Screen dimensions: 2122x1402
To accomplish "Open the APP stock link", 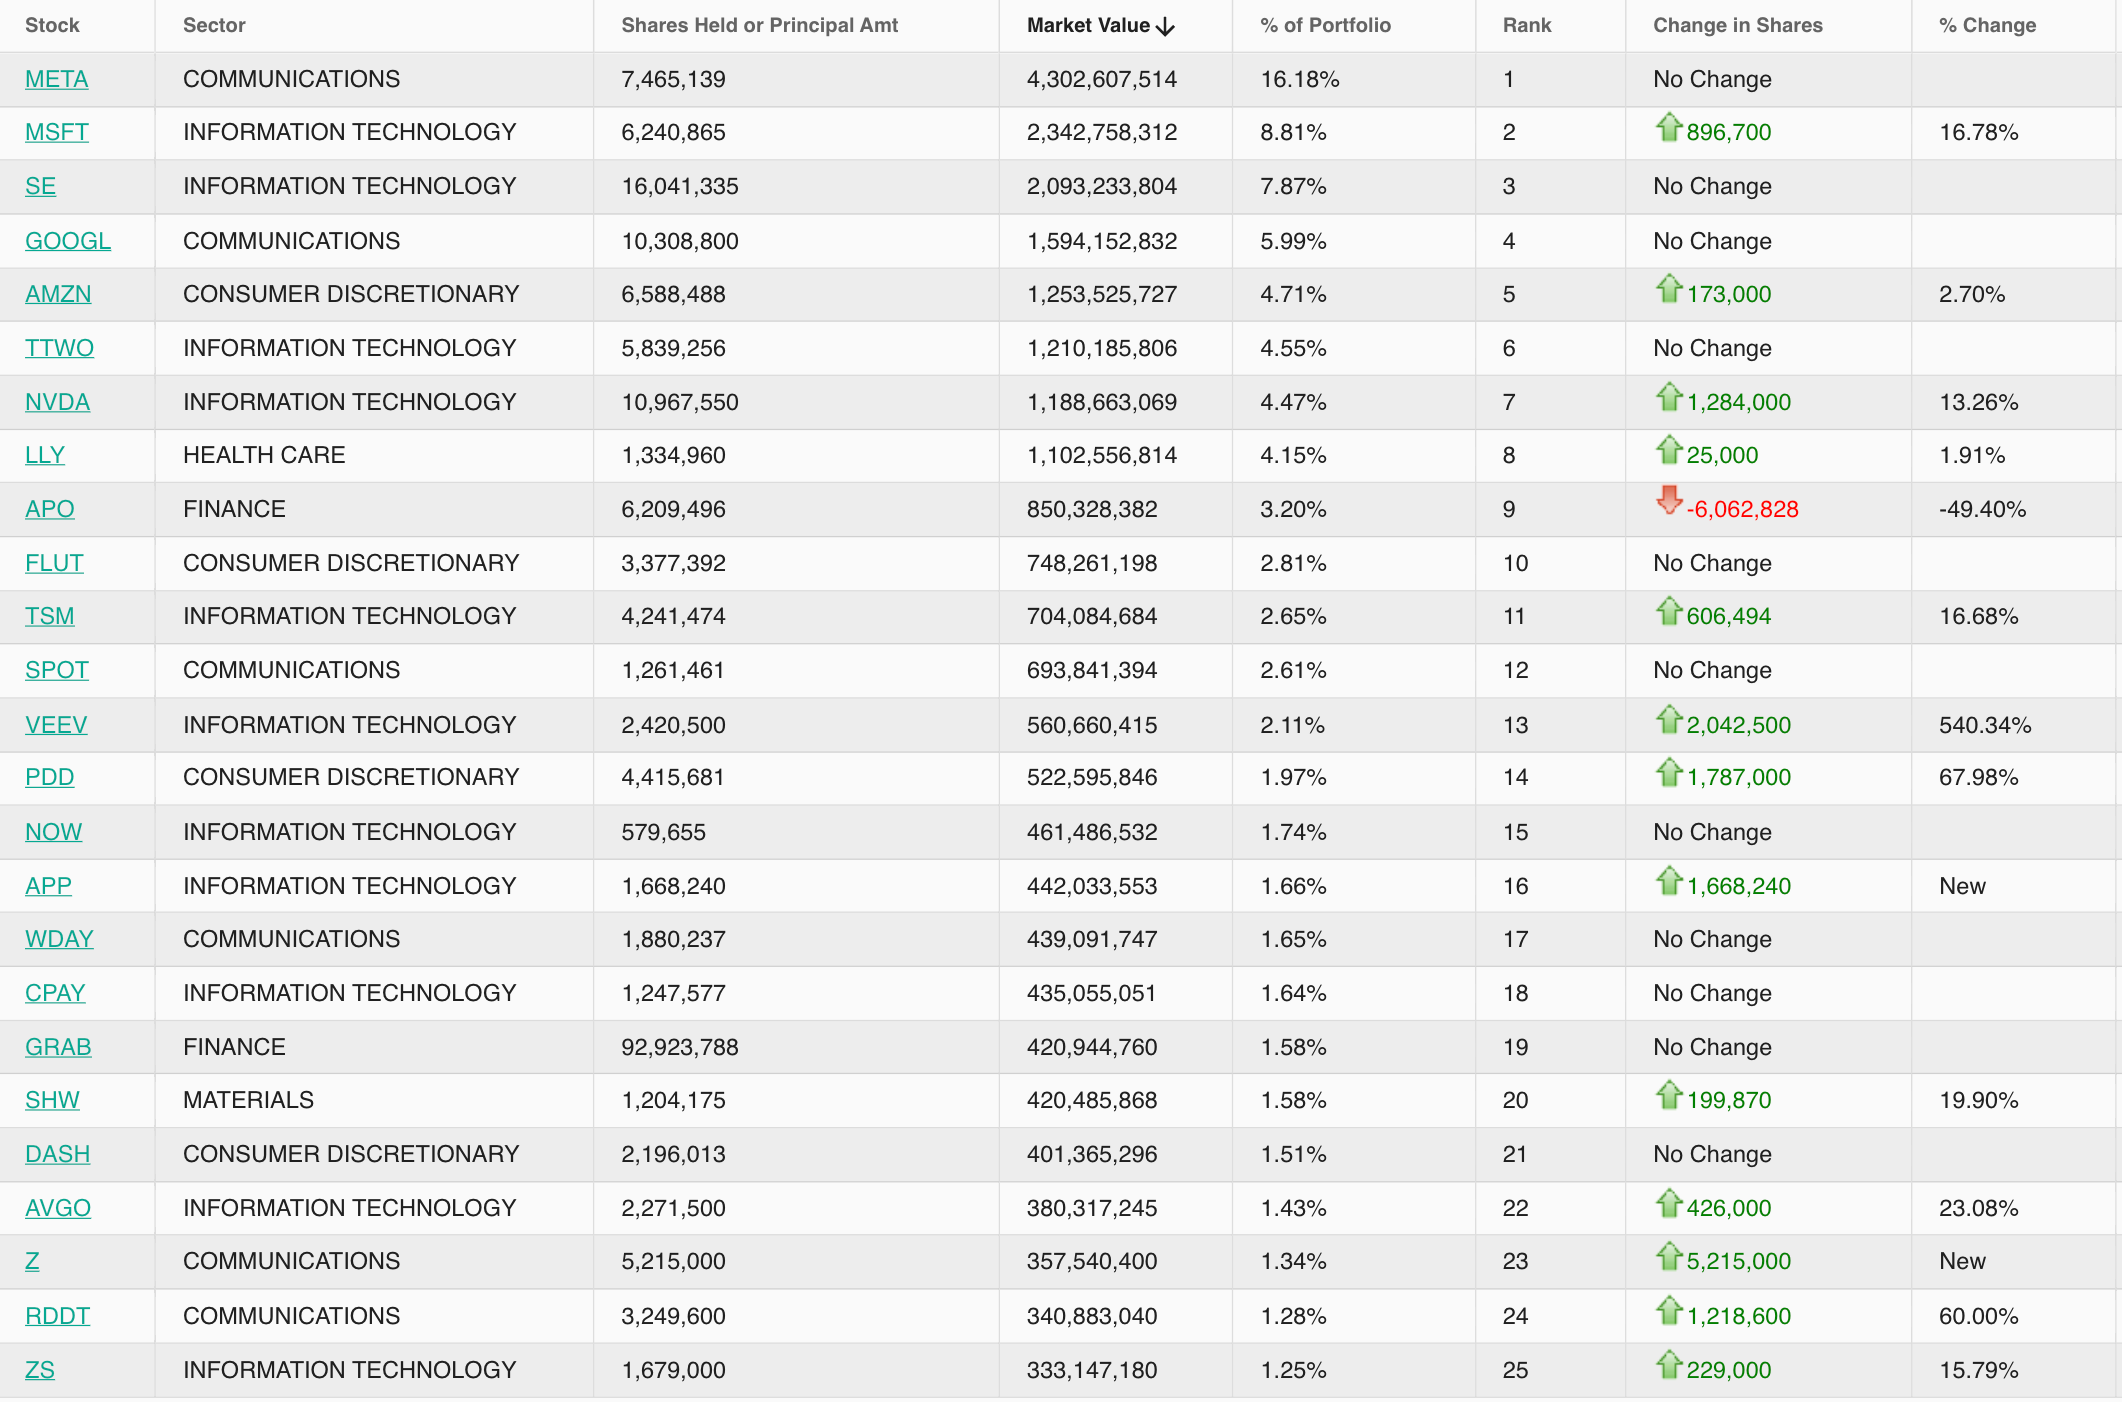I will pyautogui.click(x=48, y=886).
